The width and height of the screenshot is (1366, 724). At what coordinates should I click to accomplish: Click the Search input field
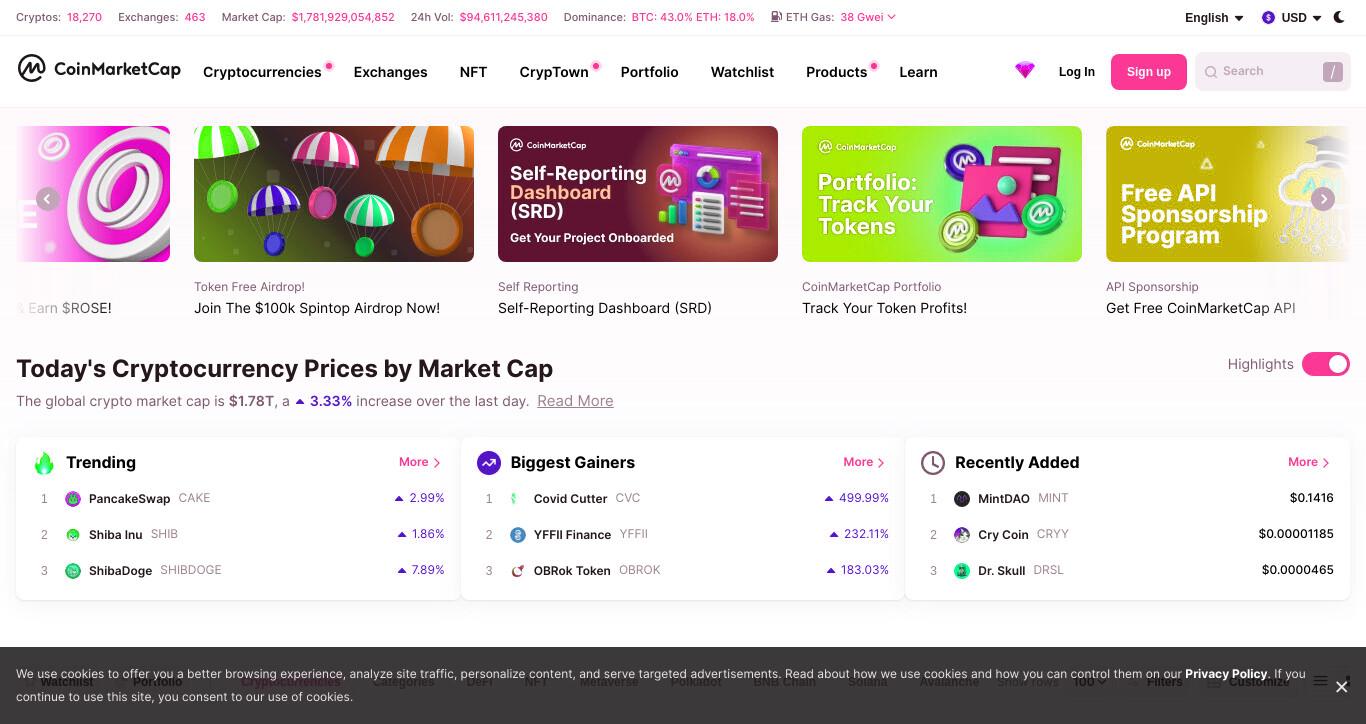pyautogui.click(x=1272, y=72)
